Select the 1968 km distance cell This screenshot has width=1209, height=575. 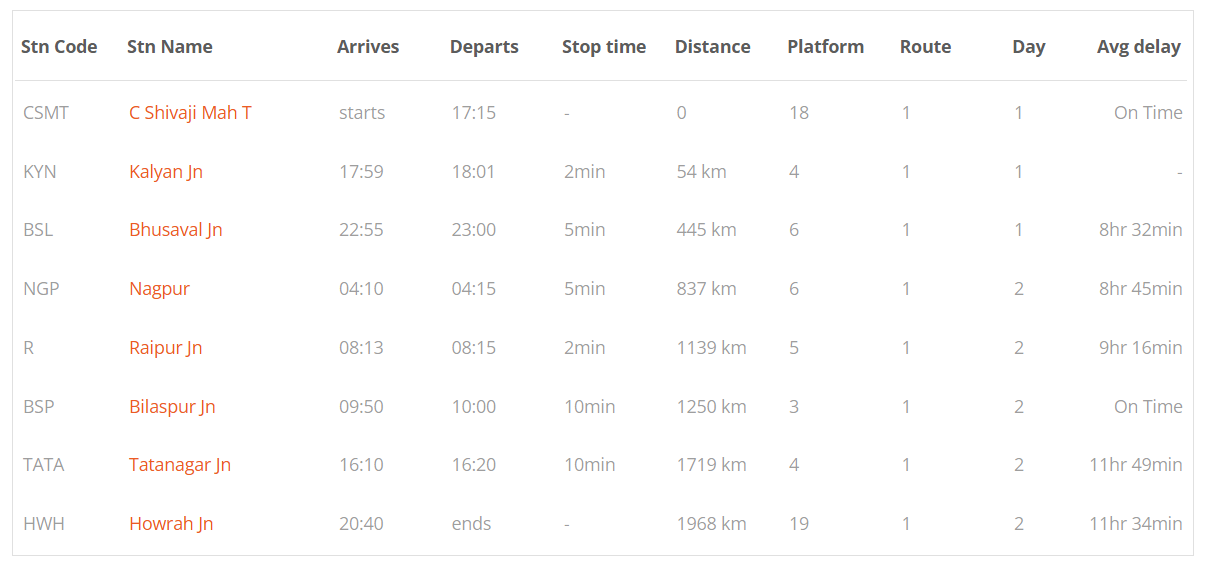[x=712, y=524]
